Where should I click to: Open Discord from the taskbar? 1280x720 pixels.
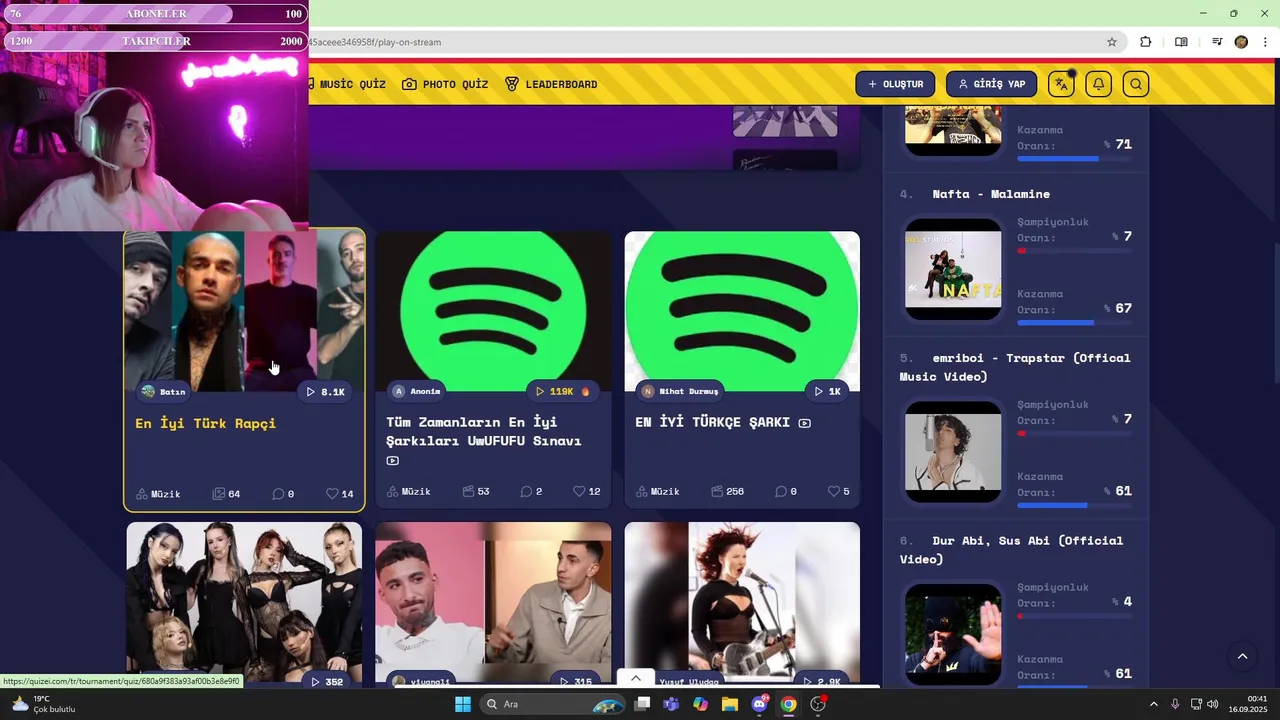tap(759, 704)
